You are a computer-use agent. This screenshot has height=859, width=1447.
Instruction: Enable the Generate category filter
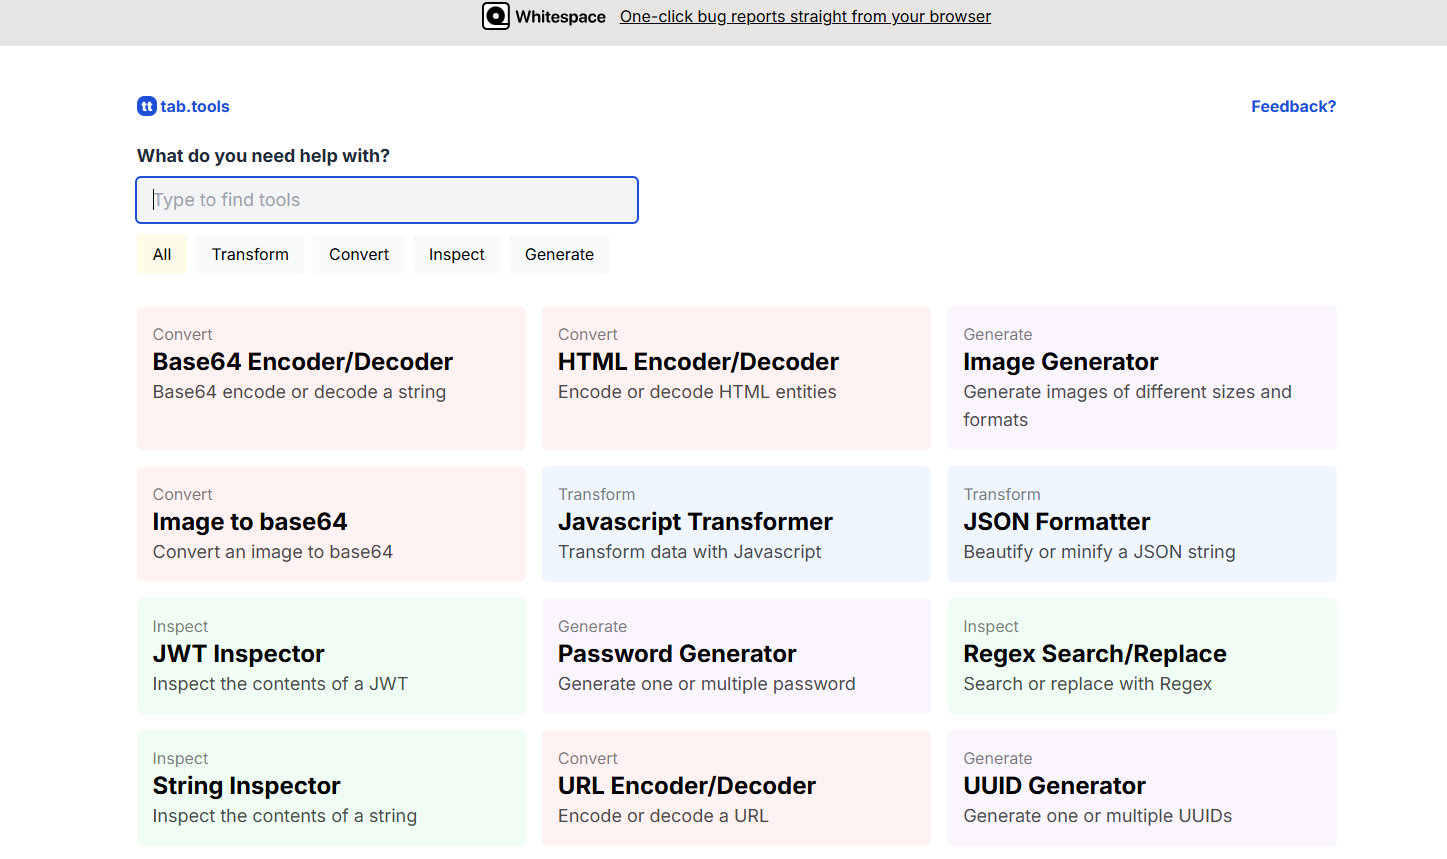559,253
